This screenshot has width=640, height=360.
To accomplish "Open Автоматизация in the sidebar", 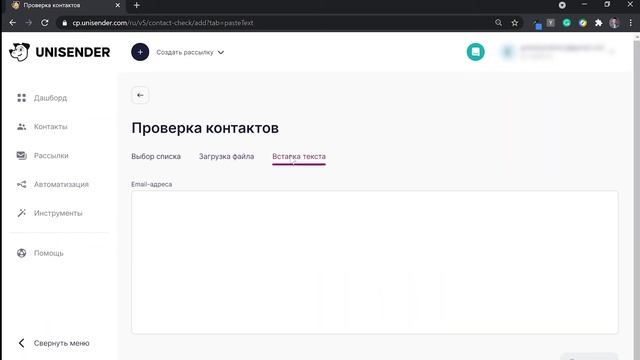I will (61, 184).
